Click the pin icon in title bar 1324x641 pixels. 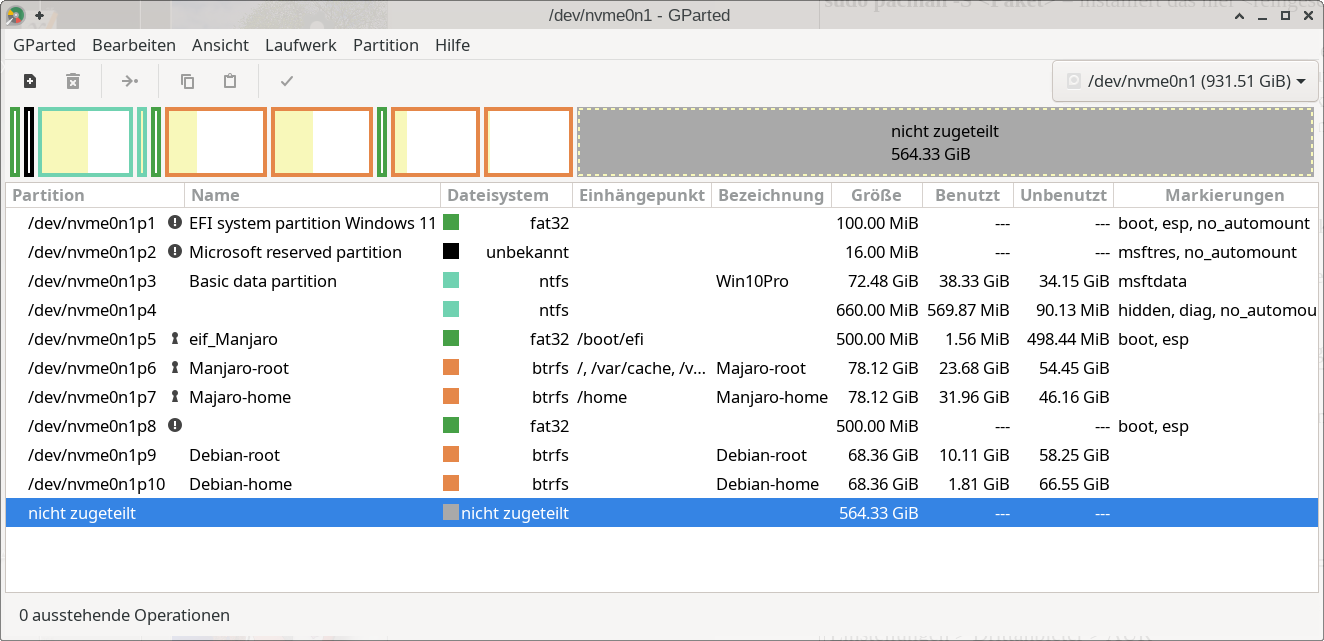point(39,15)
